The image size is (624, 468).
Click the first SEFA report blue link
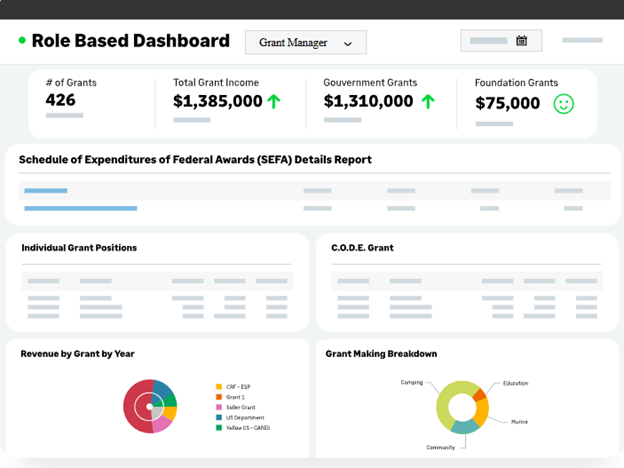point(45,190)
